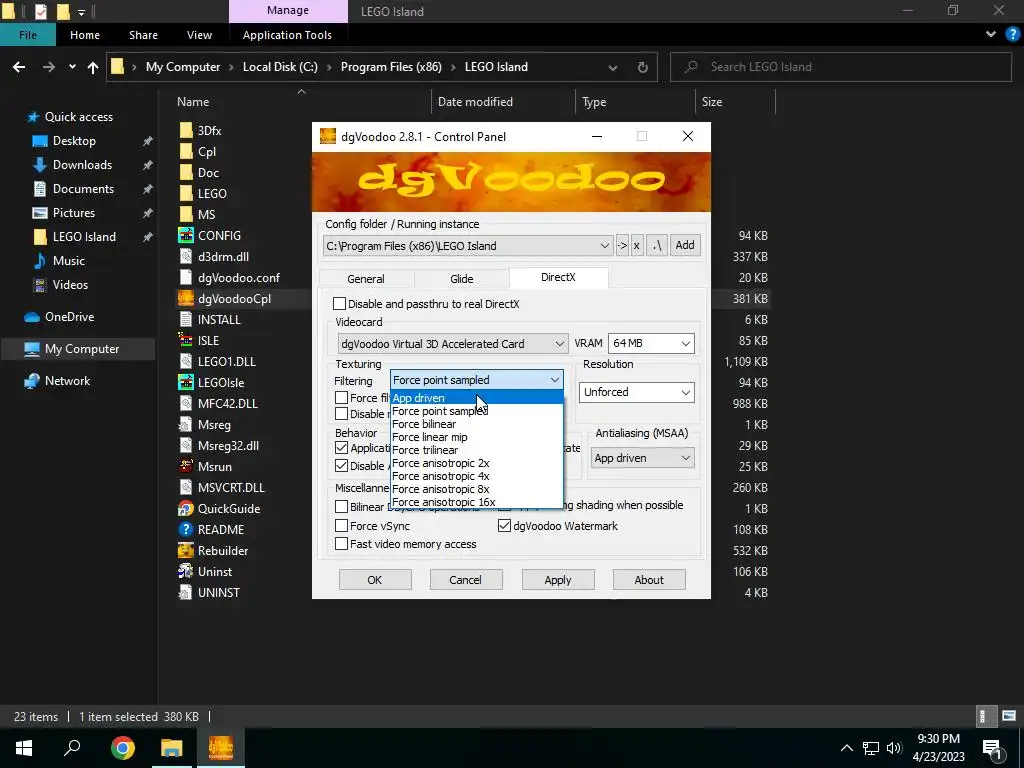The width and height of the screenshot is (1024, 768).
Task: Open OneDrive in the sidebar
Action: [x=69, y=317]
